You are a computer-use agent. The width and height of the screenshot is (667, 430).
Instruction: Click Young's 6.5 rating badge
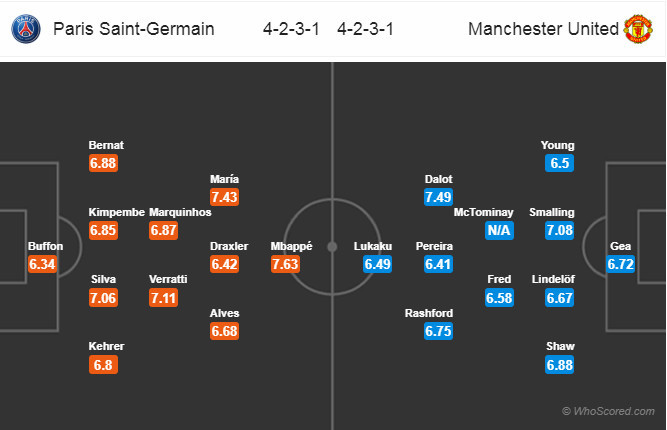pyautogui.click(x=560, y=163)
